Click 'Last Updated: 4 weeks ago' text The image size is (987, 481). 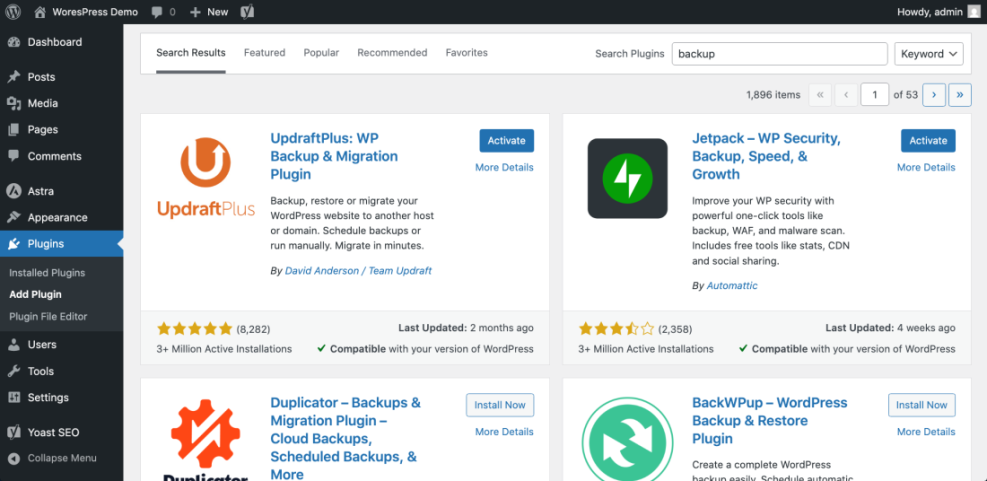890,328
